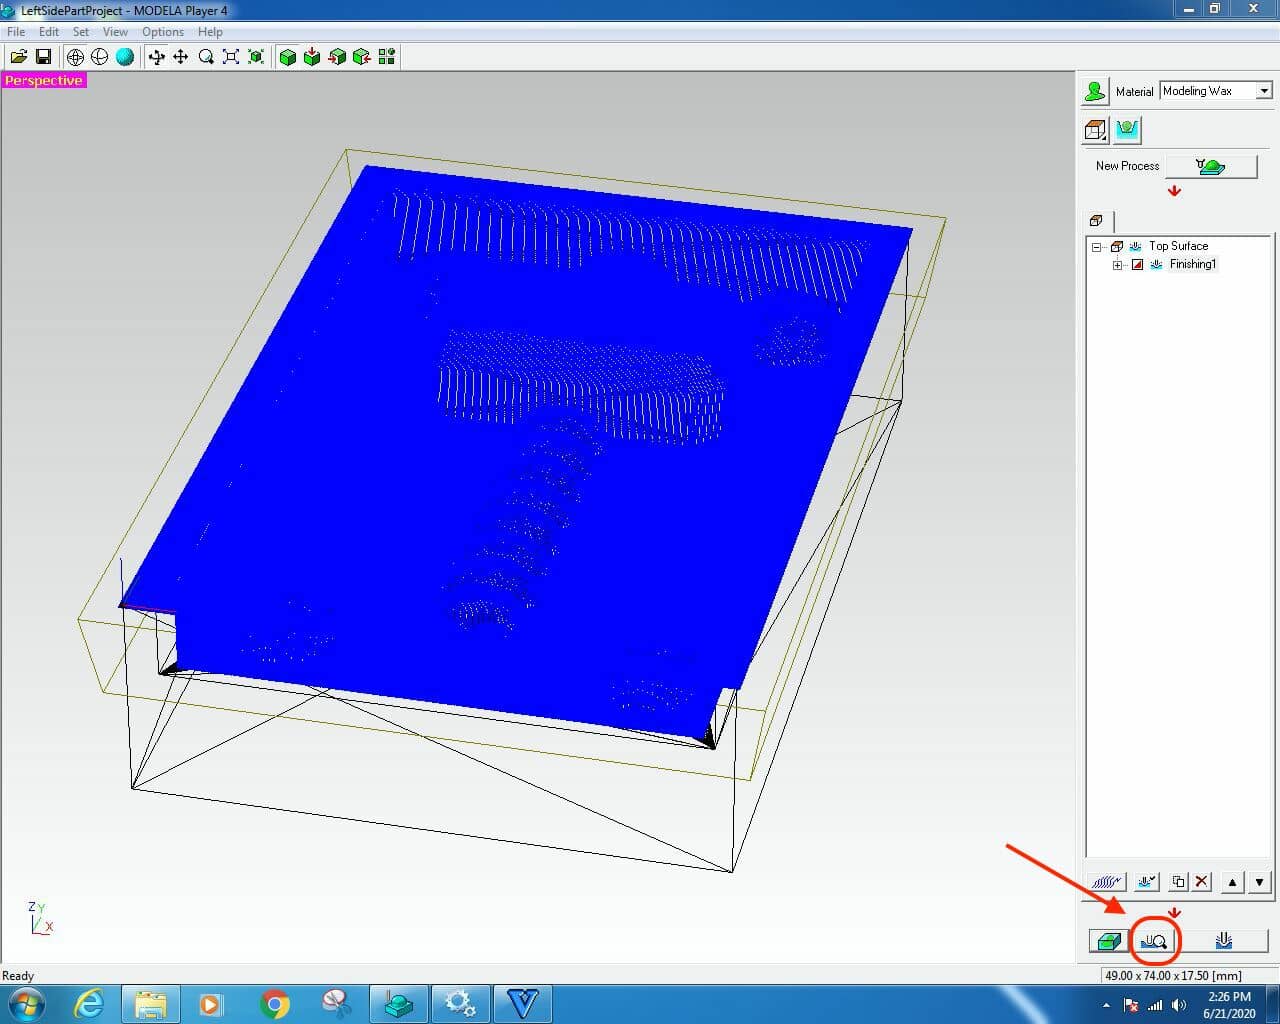Click the green block model view button

(x=1108, y=941)
